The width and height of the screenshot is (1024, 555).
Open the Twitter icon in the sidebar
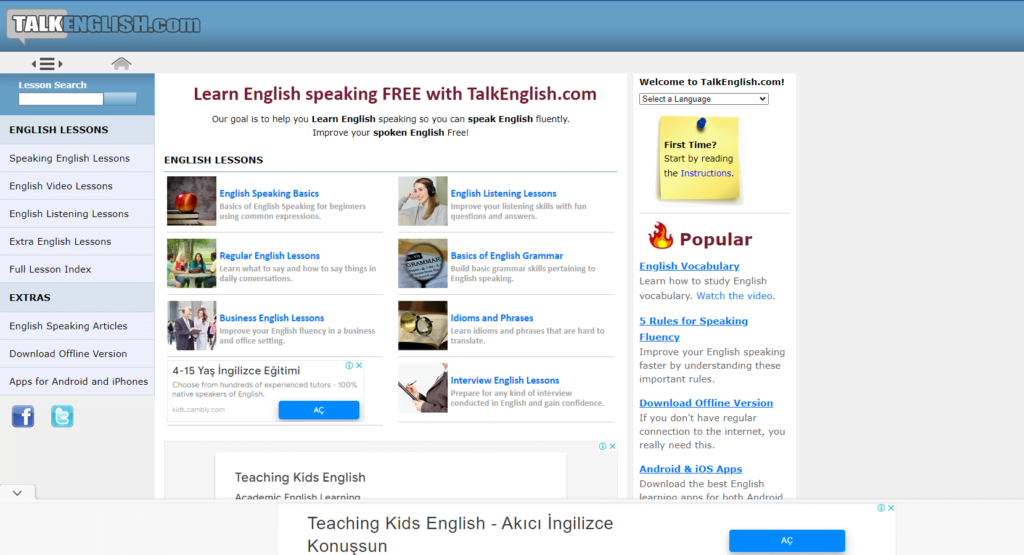pyautogui.click(x=62, y=416)
